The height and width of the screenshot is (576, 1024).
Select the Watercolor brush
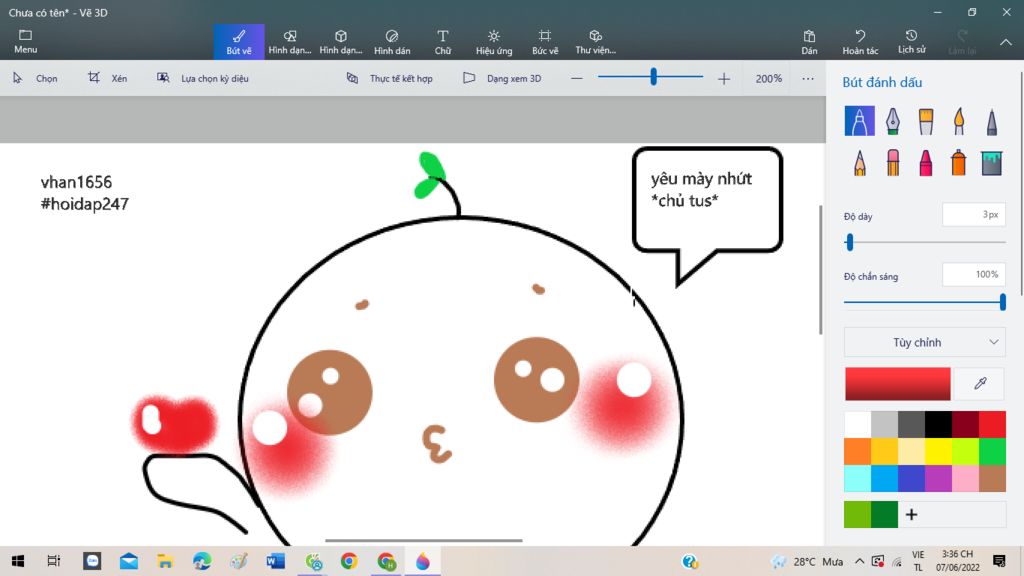coord(959,121)
